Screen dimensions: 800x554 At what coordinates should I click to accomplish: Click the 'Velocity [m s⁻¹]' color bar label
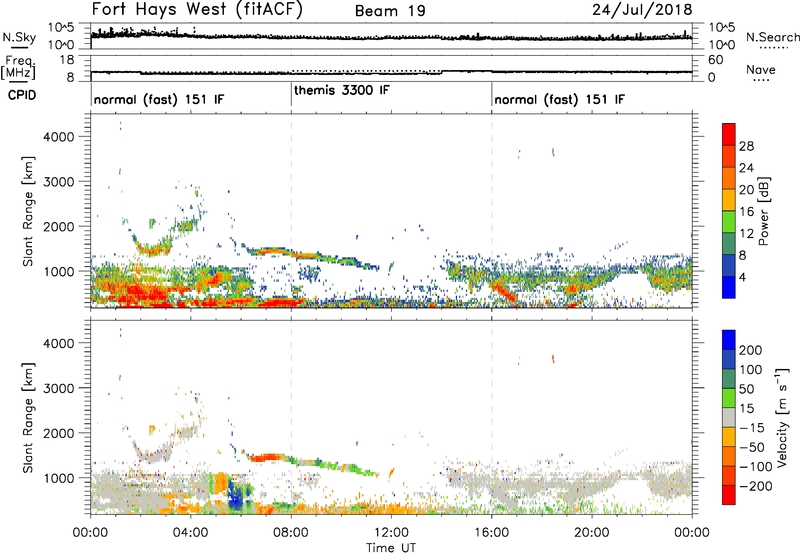782,417
